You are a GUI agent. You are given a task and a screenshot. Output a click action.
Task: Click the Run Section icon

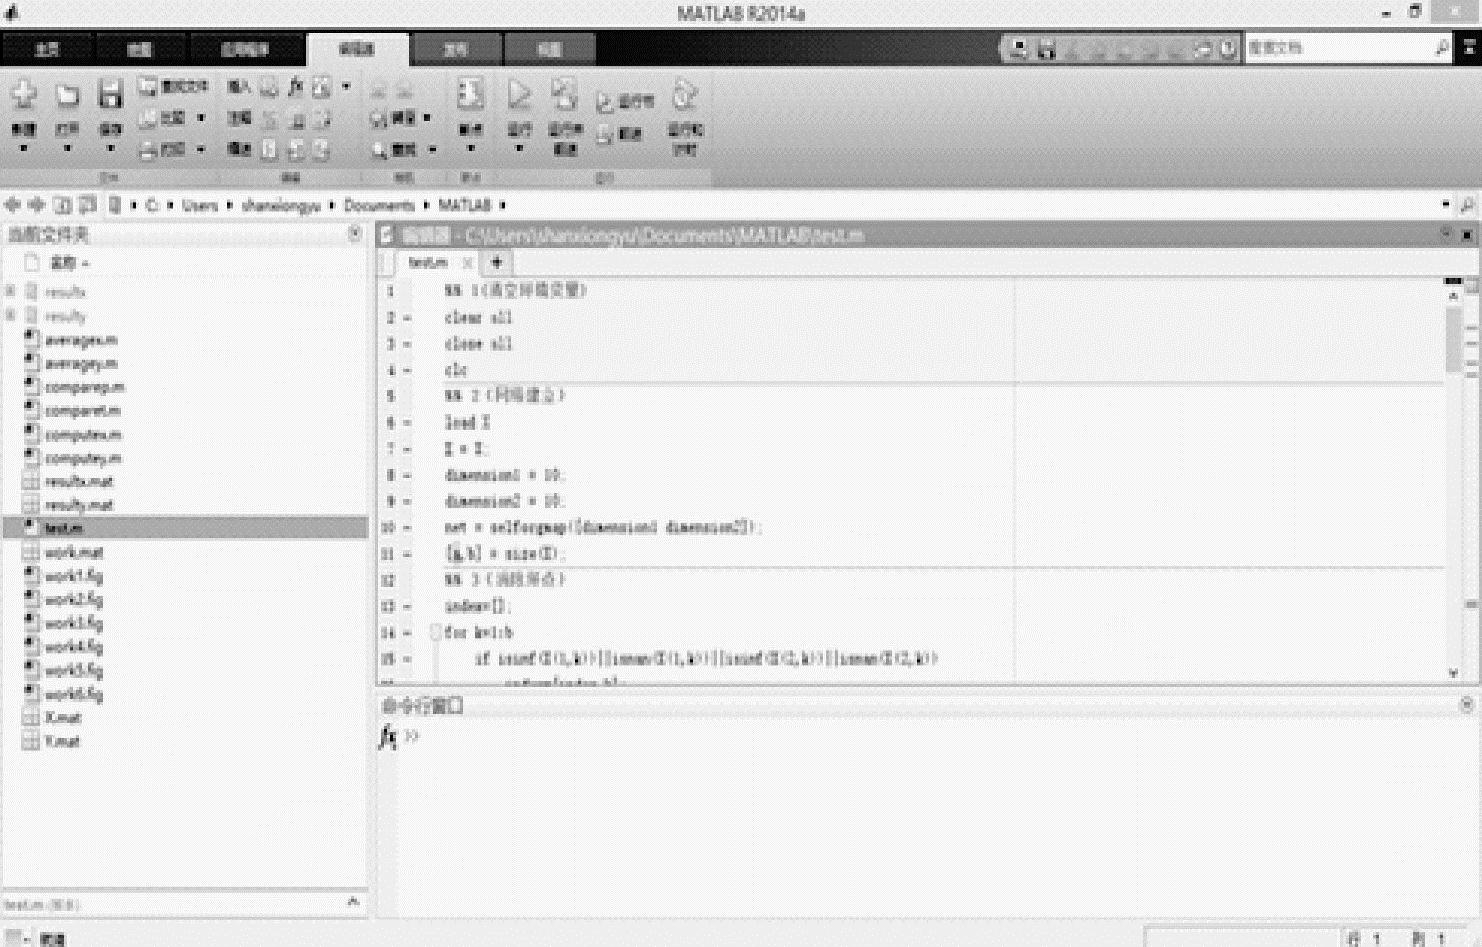point(605,101)
